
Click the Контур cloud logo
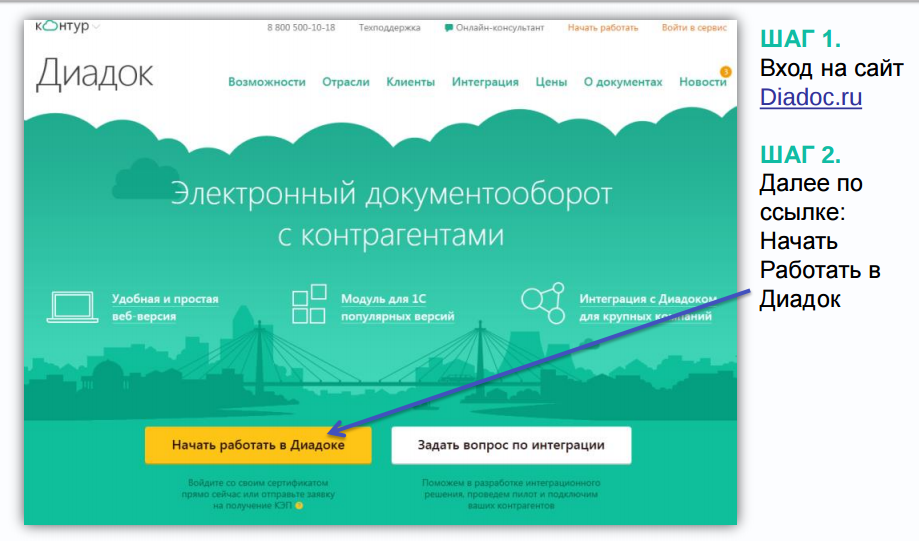tap(63, 26)
